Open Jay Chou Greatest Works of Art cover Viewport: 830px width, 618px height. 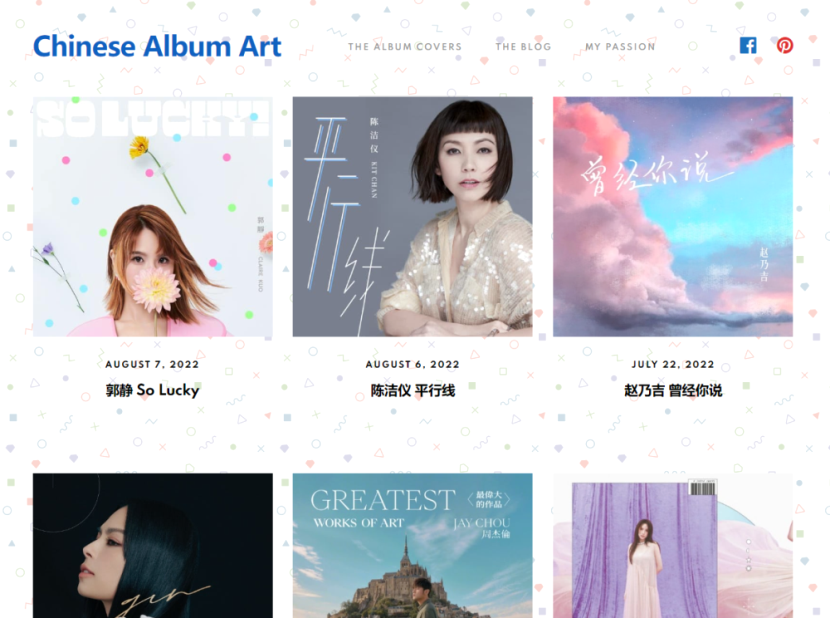point(413,545)
